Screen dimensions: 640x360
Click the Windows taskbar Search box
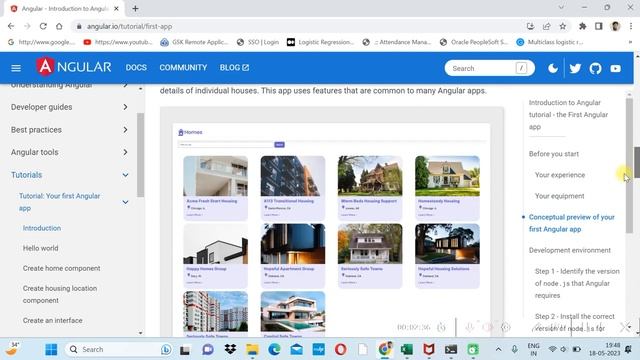pos(118,349)
